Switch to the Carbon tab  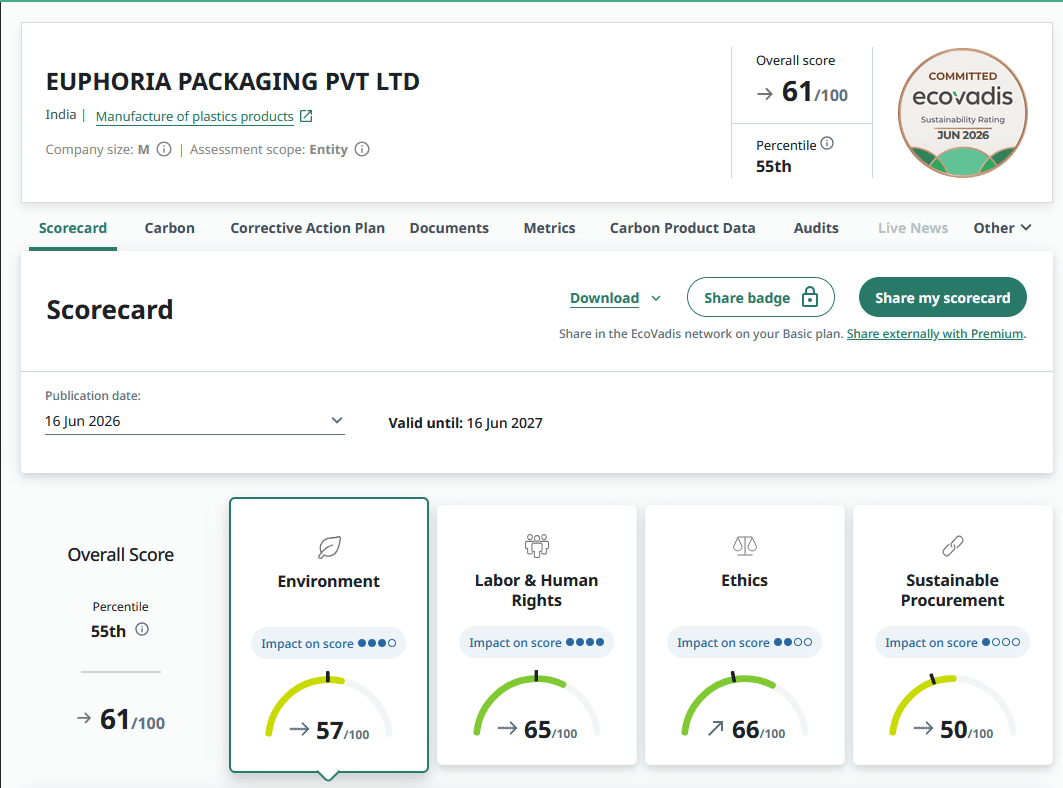pyautogui.click(x=169, y=228)
